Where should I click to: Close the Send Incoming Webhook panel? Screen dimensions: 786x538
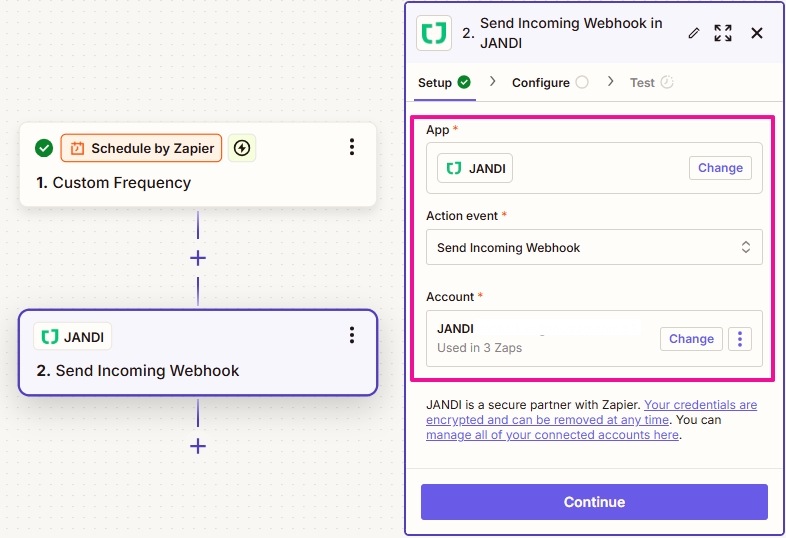757,33
